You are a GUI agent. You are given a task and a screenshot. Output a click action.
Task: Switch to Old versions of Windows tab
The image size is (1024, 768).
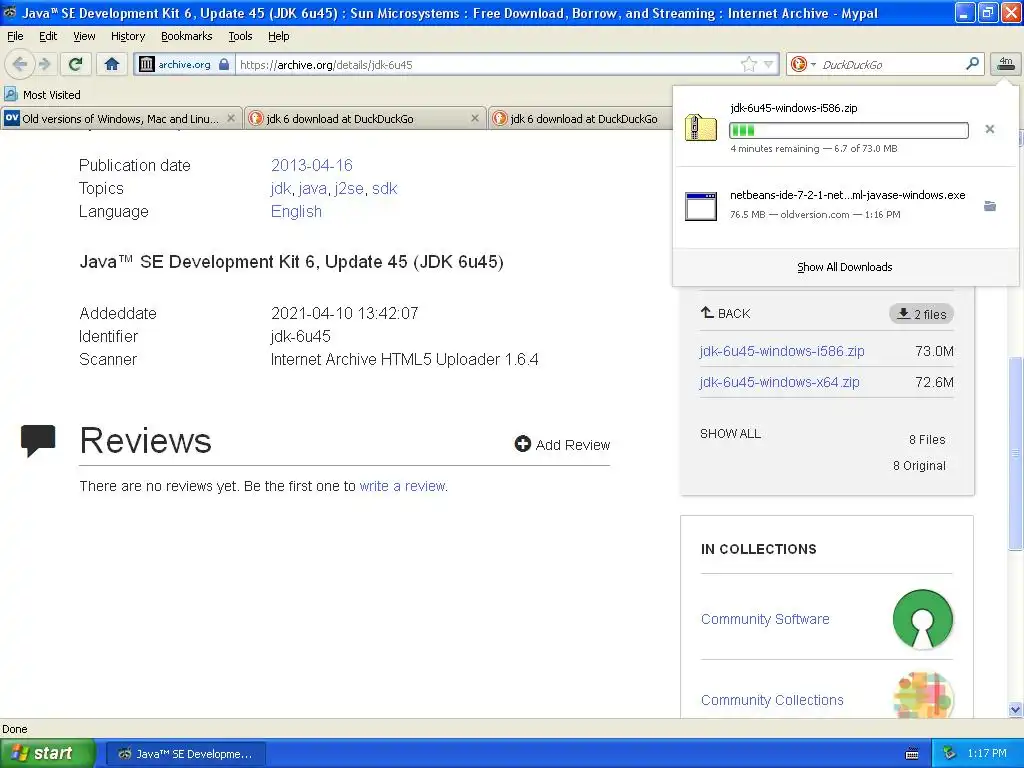click(x=121, y=118)
